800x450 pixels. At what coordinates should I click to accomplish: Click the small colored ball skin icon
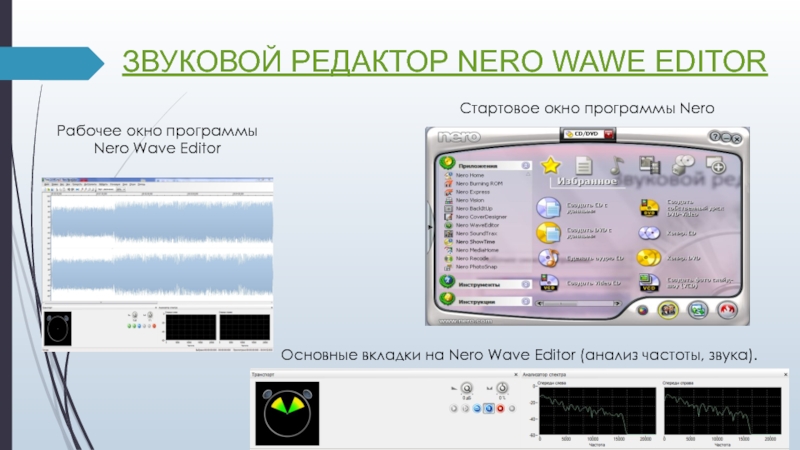[642, 310]
